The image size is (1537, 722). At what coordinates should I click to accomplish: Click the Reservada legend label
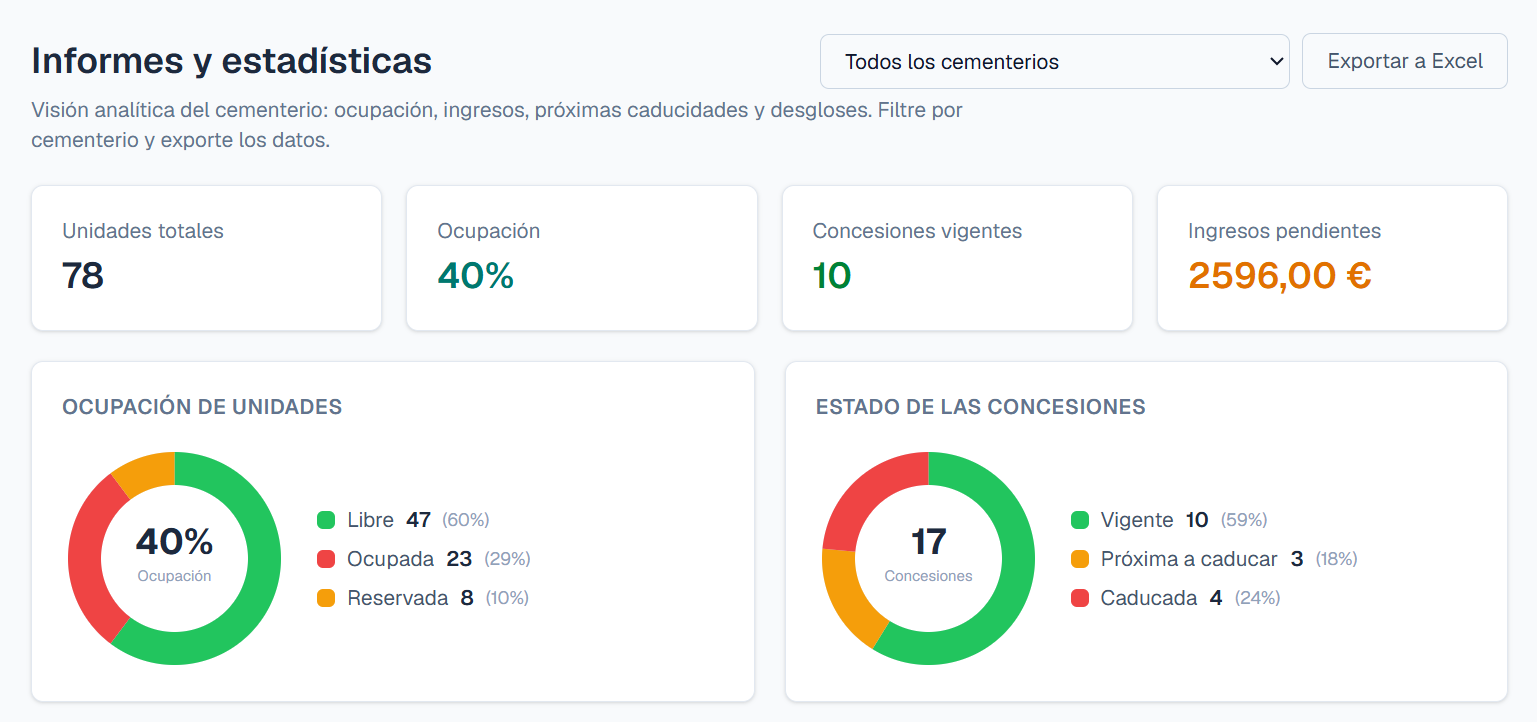point(398,598)
